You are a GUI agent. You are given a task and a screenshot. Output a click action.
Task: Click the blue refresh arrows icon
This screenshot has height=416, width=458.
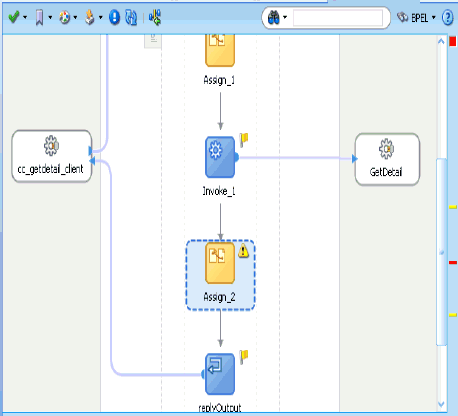coord(131,17)
